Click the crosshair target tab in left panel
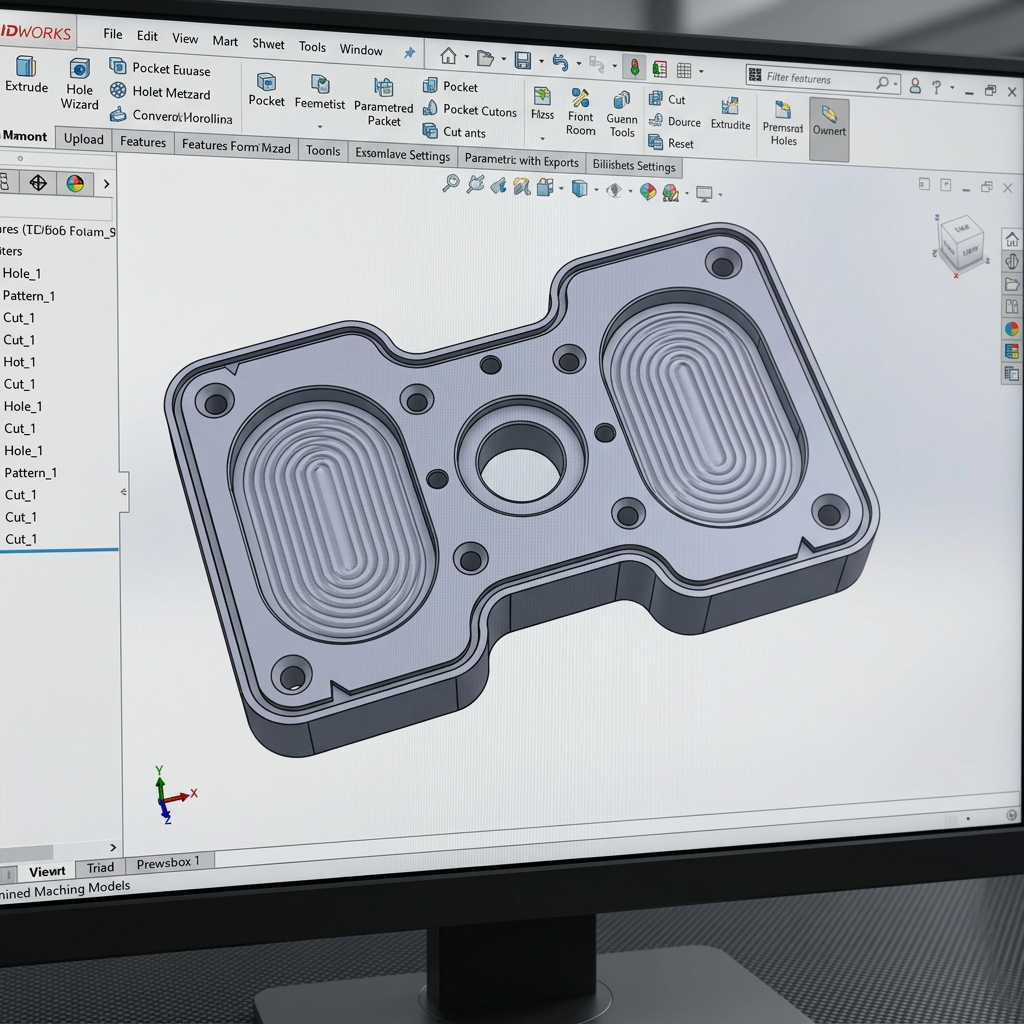The width and height of the screenshot is (1024, 1024). (38, 183)
